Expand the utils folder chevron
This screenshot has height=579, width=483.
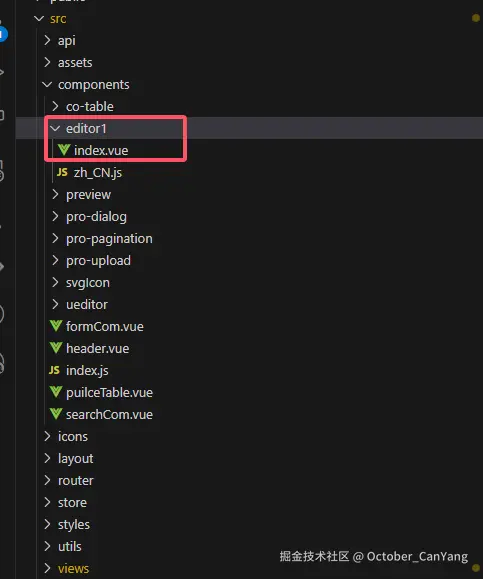[47, 546]
